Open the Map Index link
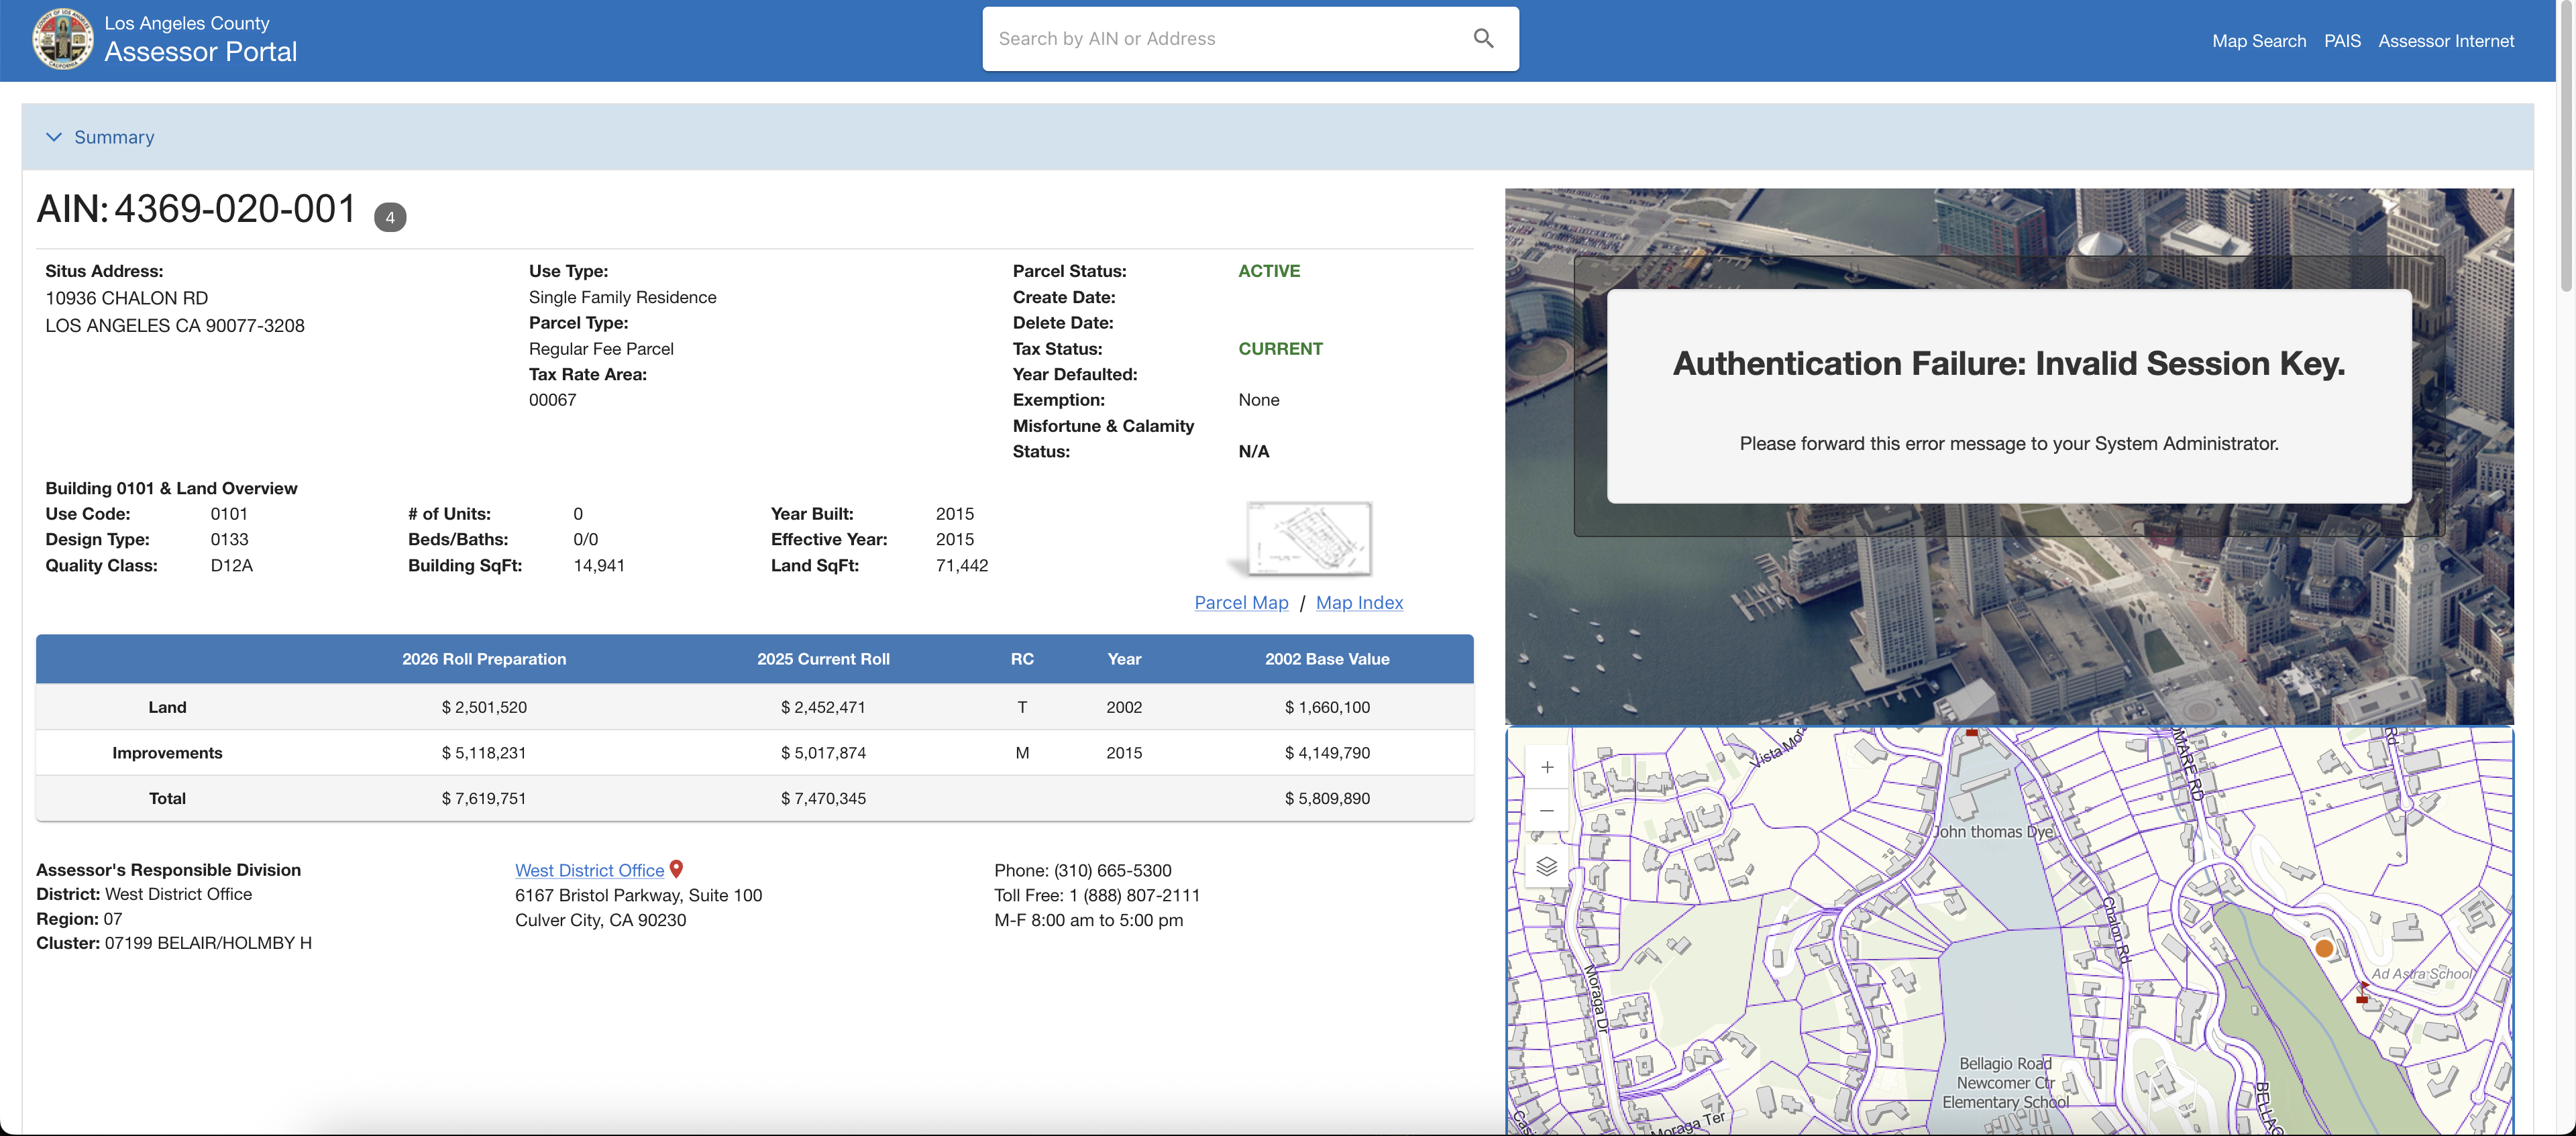Image resolution: width=2576 pixels, height=1136 pixels. (x=1359, y=602)
